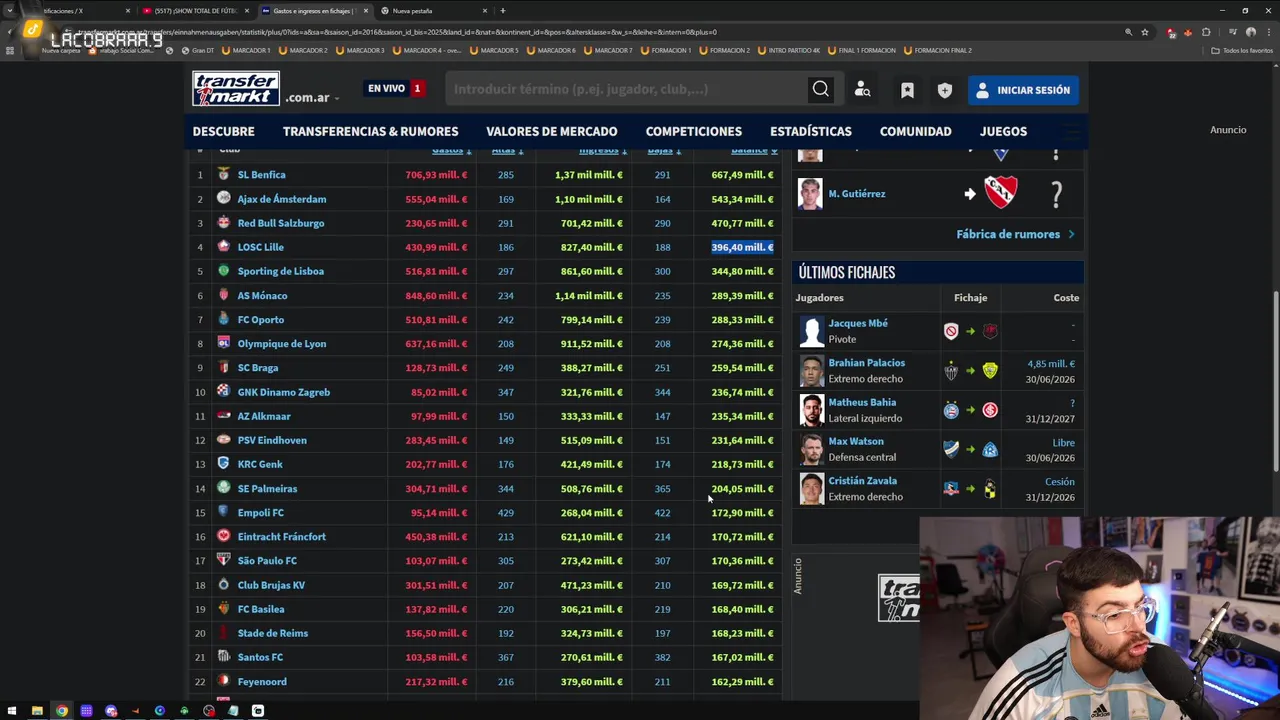Click Chrome icon in taskbar
1280x720 pixels.
coord(62,711)
